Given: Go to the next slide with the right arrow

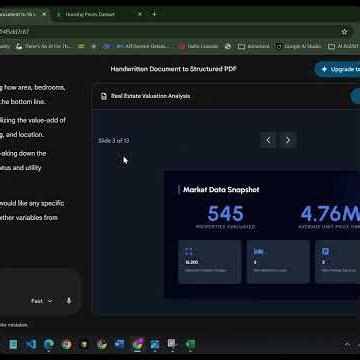Looking at the screenshot, I should coord(288,140).
